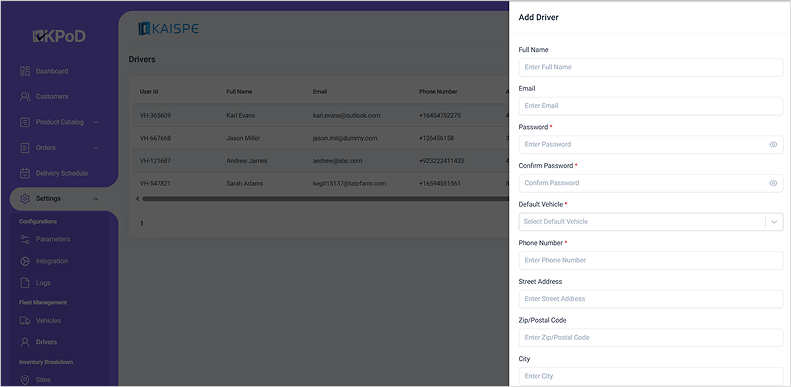Image resolution: width=791 pixels, height=387 pixels.
Task: Click the Select Default Vehicle combo box
Action: point(651,222)
